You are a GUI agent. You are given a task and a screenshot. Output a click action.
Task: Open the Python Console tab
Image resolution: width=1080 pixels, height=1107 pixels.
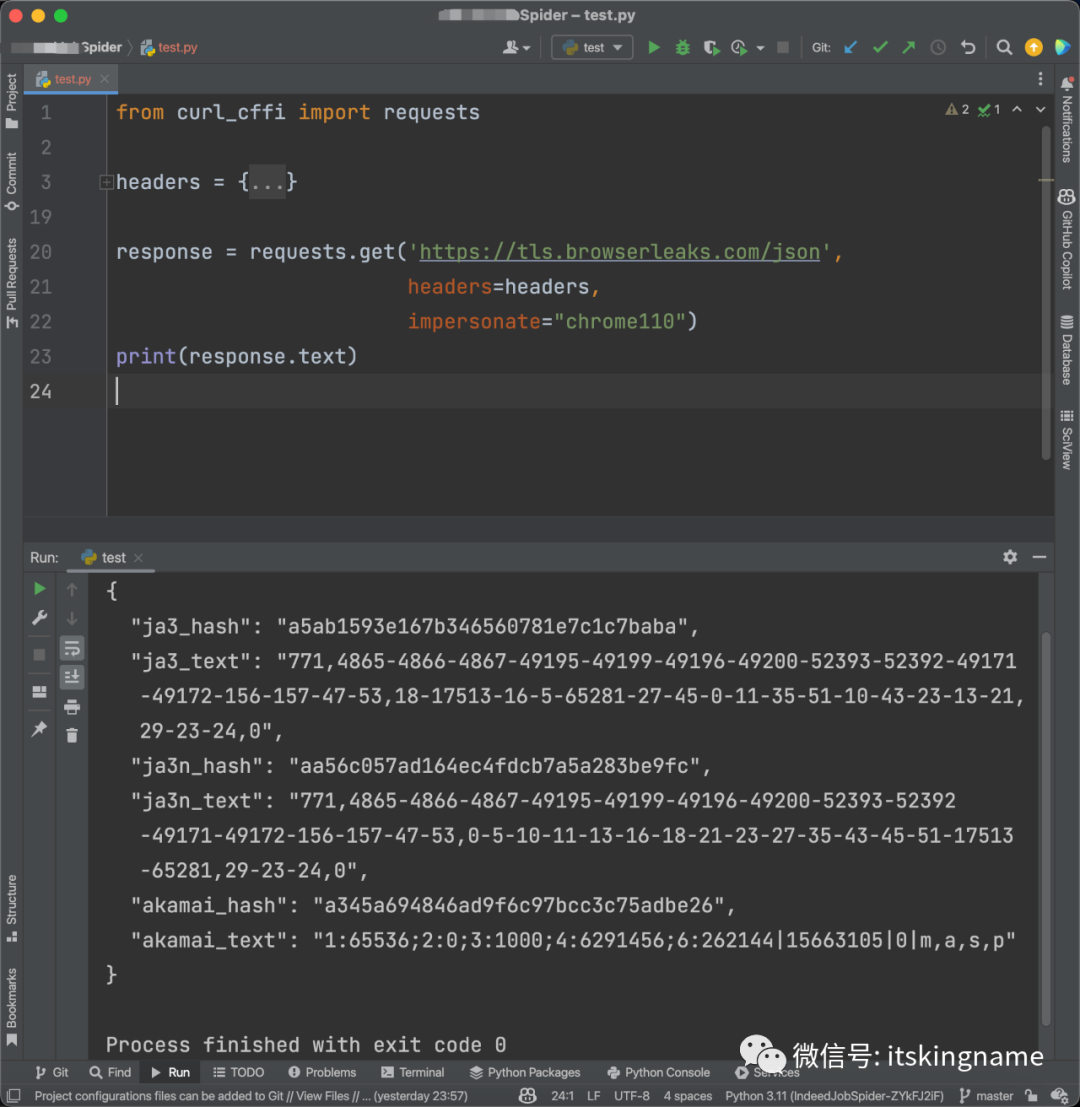tap(658, 1072)
